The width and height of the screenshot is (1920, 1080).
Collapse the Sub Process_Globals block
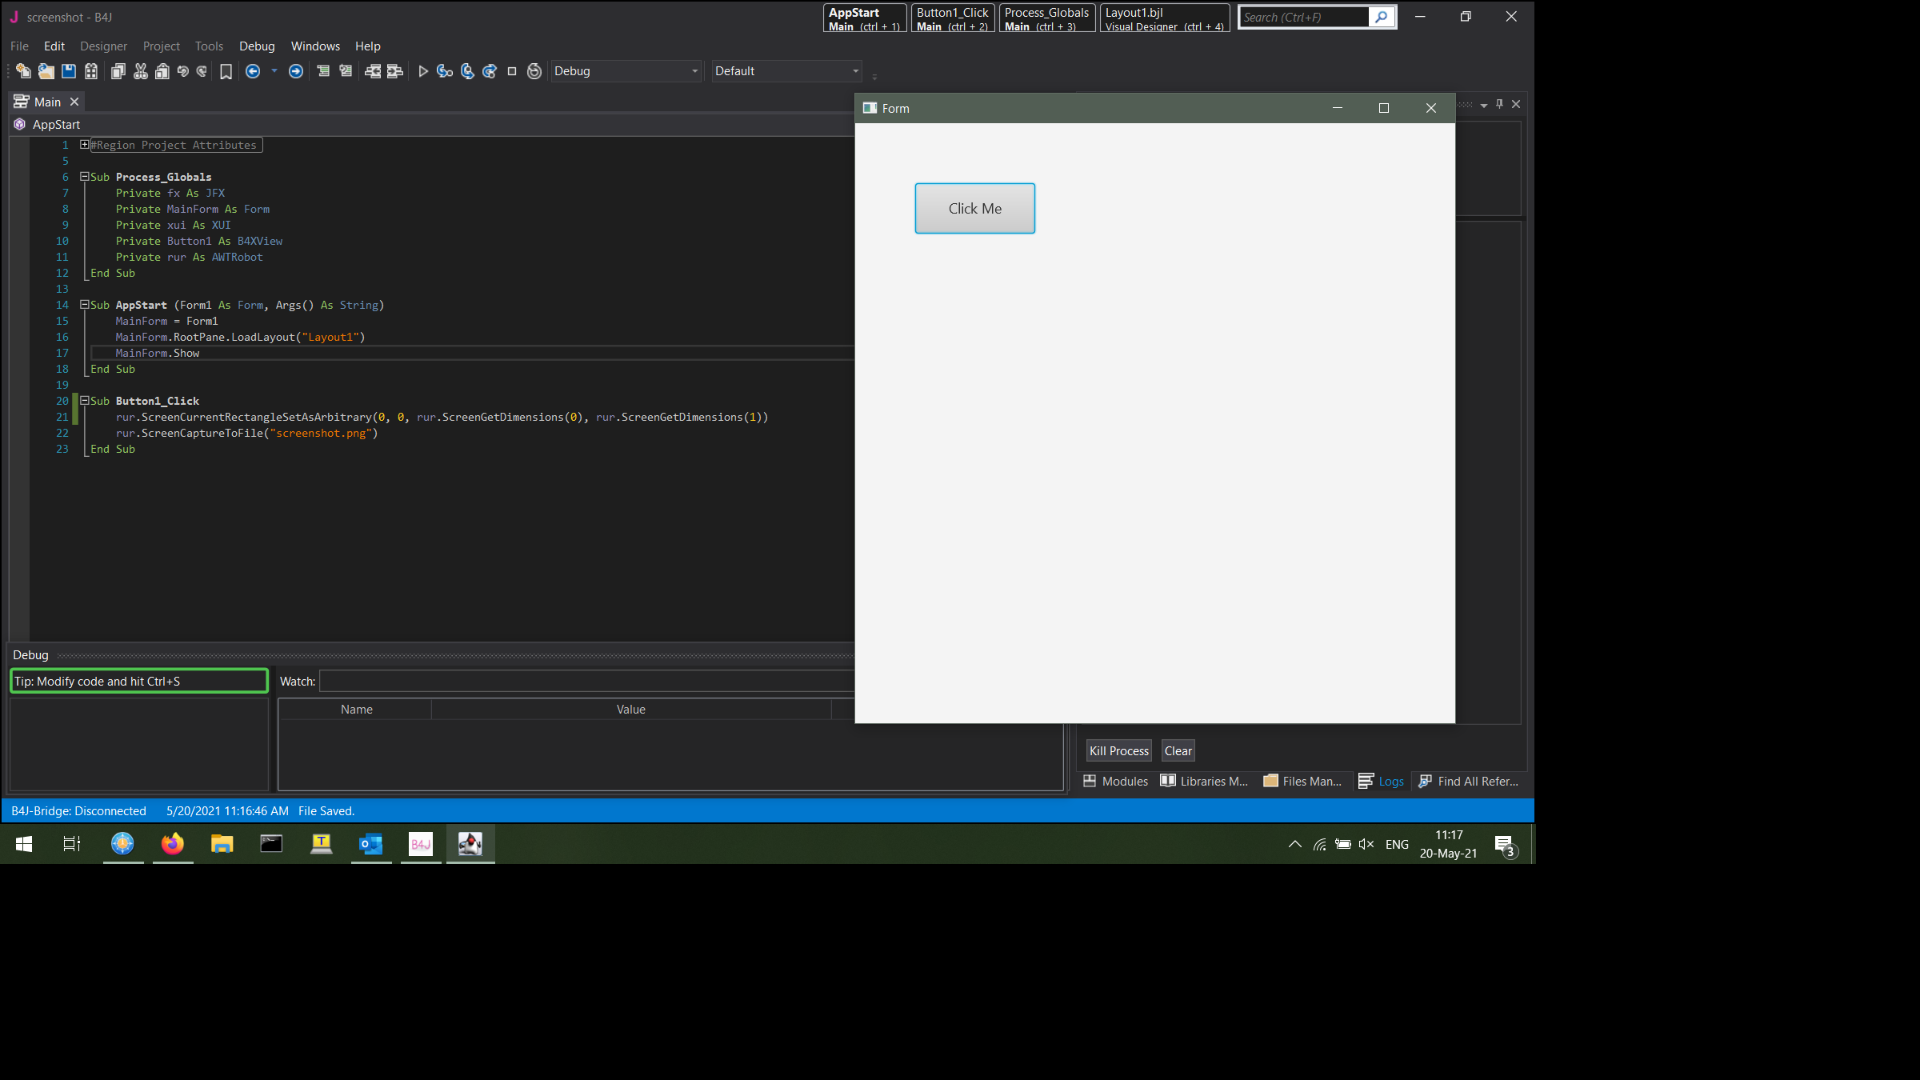[x=85, y=177]
